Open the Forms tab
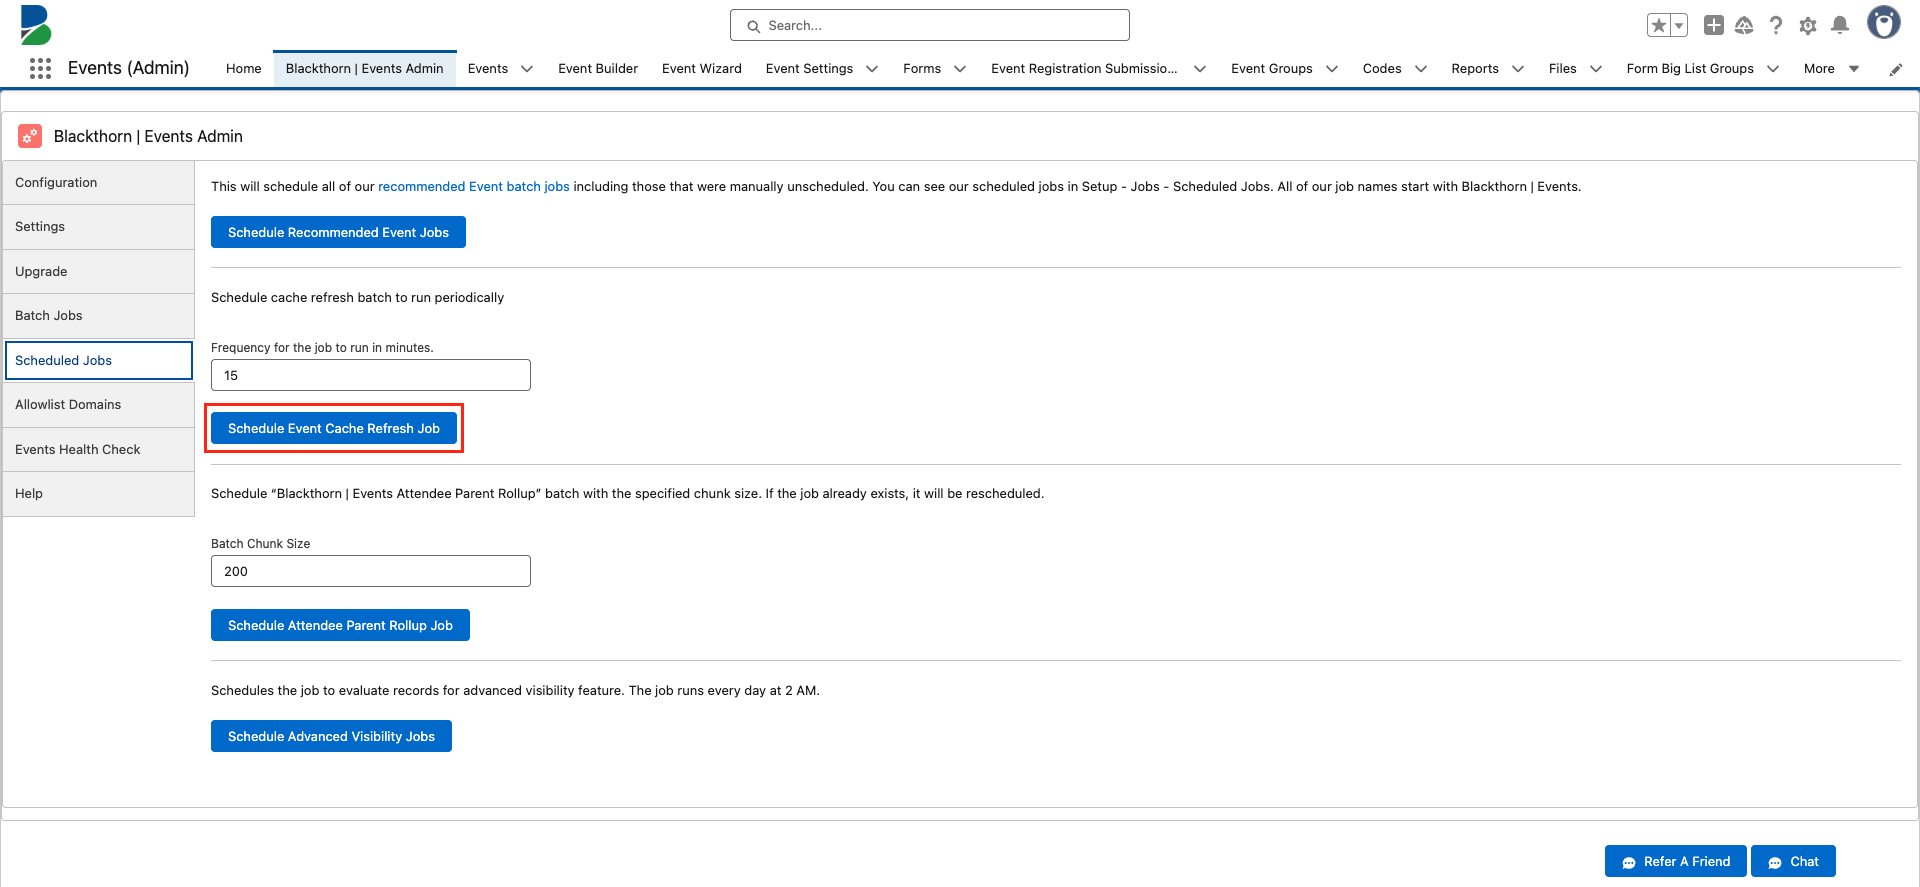This screenshot has width=1920, height=887. (x=922, y=68)
